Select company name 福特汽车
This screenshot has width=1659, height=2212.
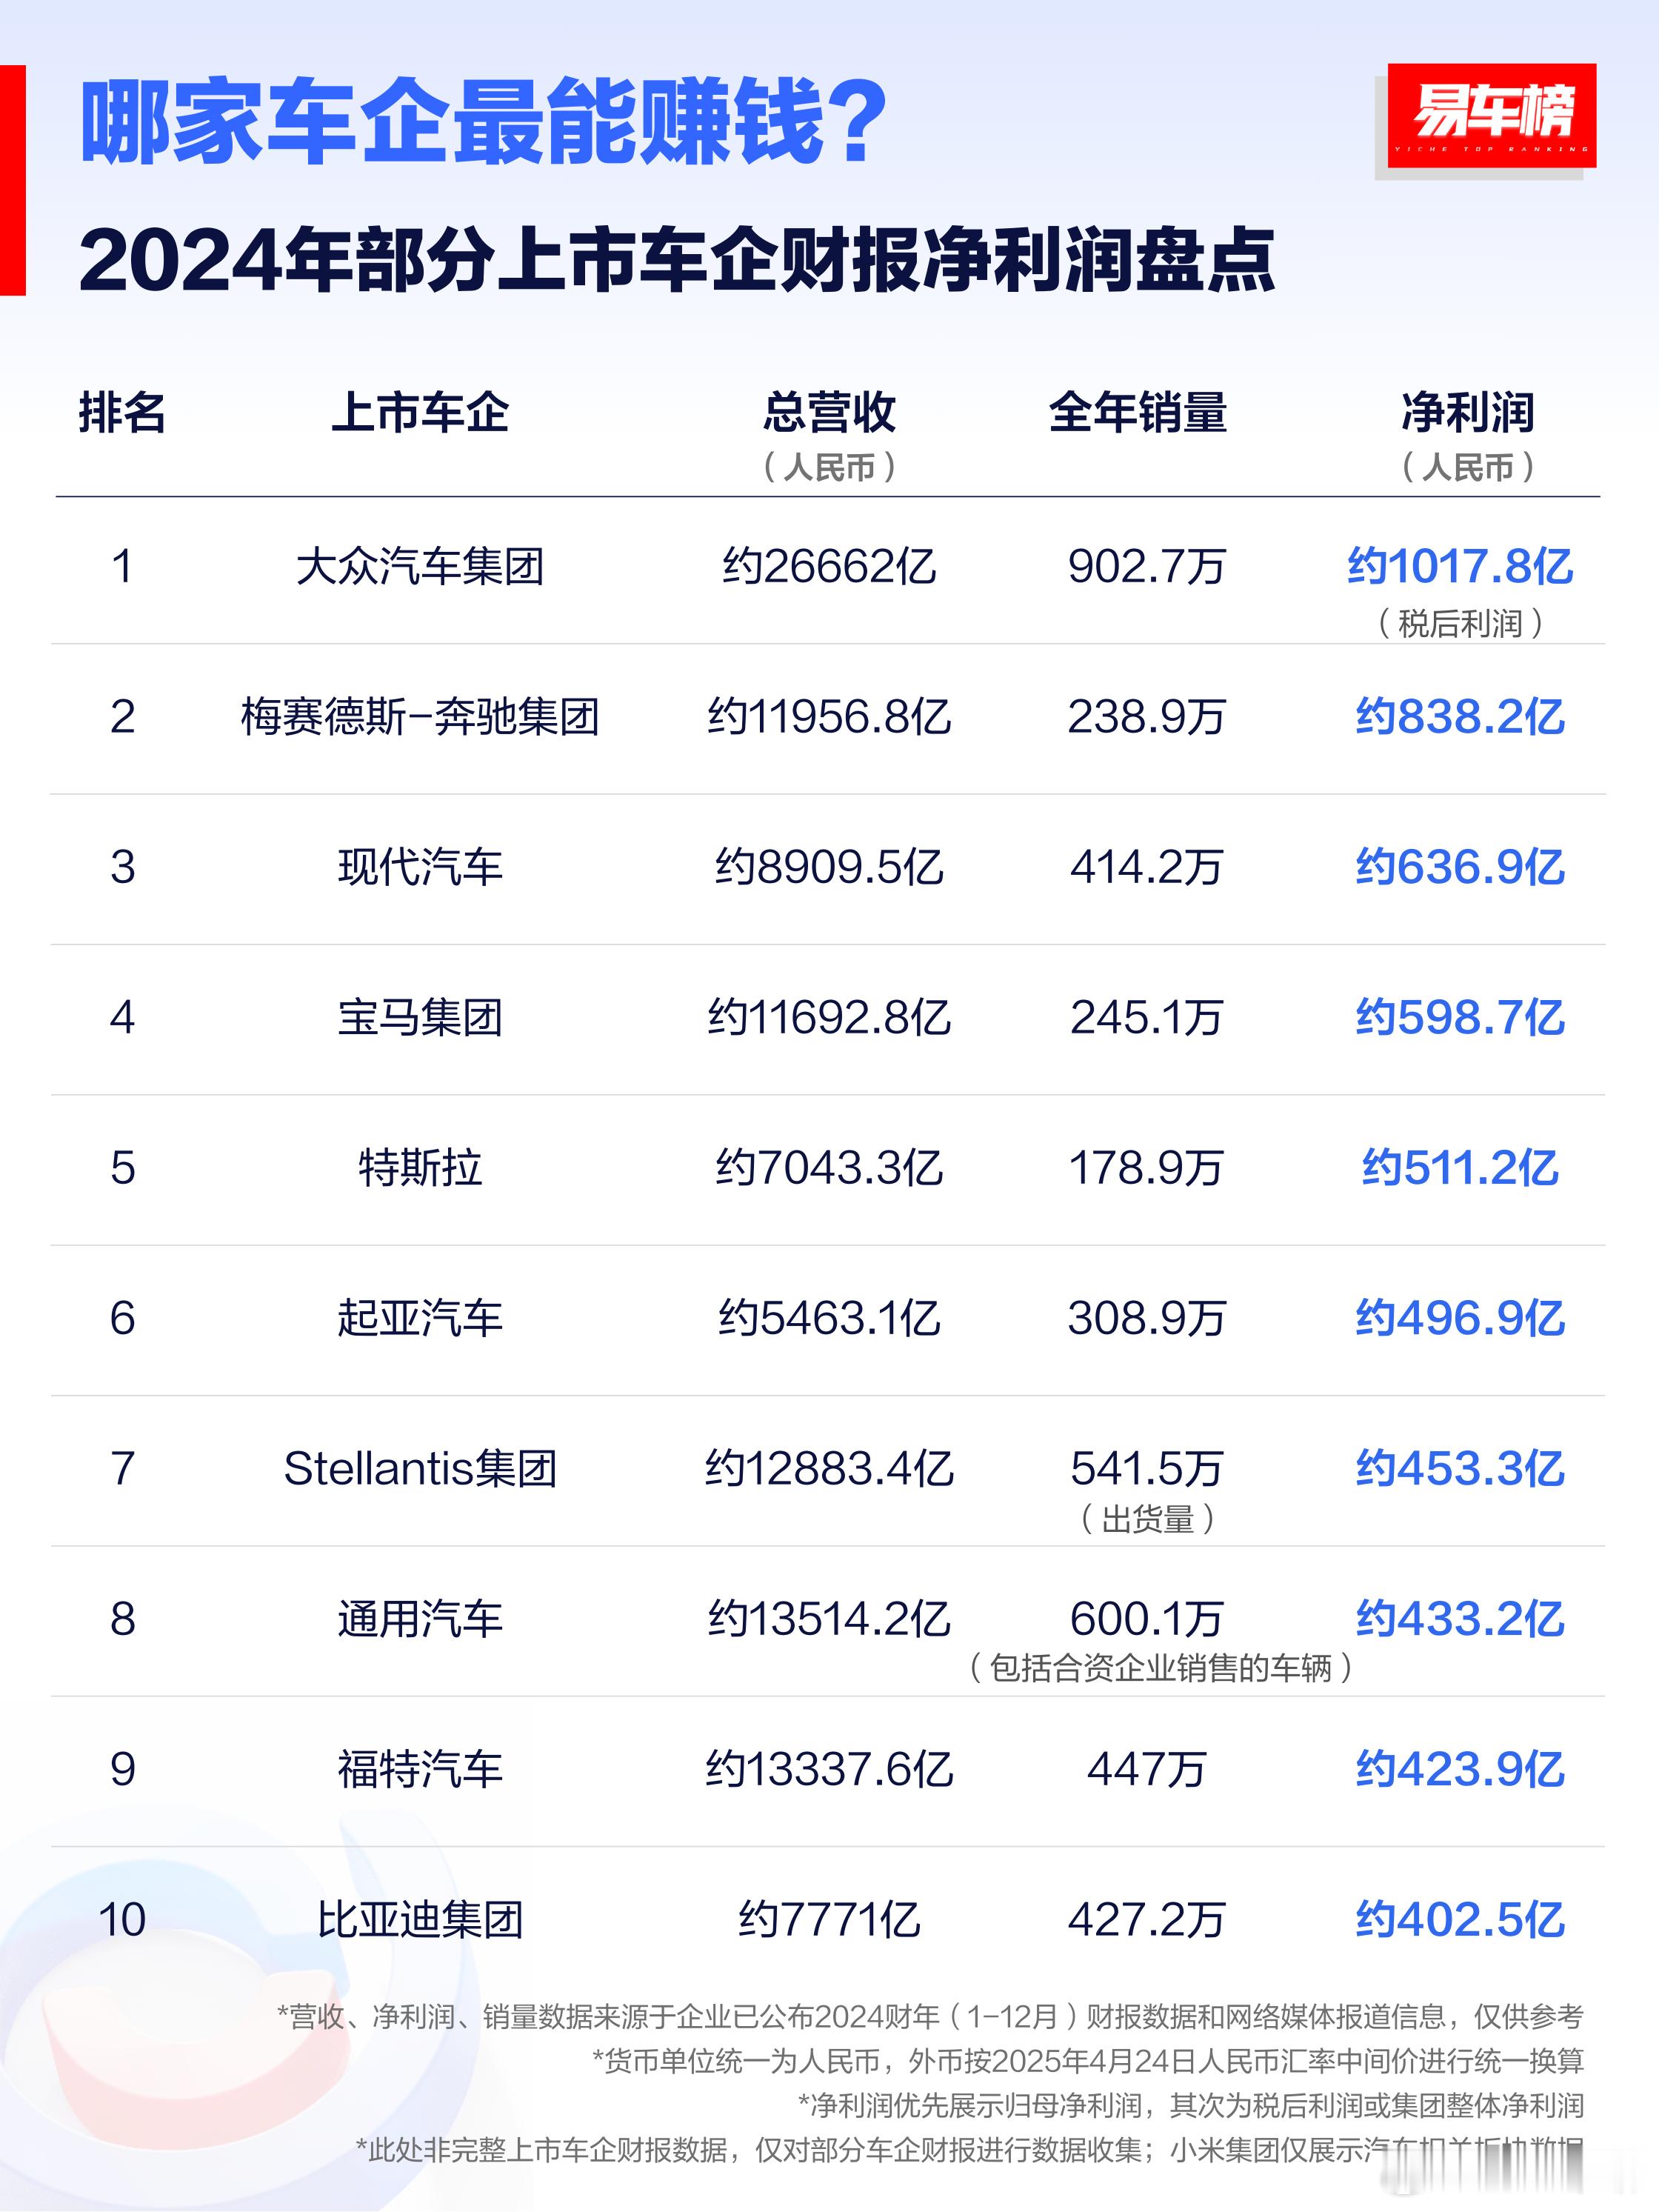420,1769
